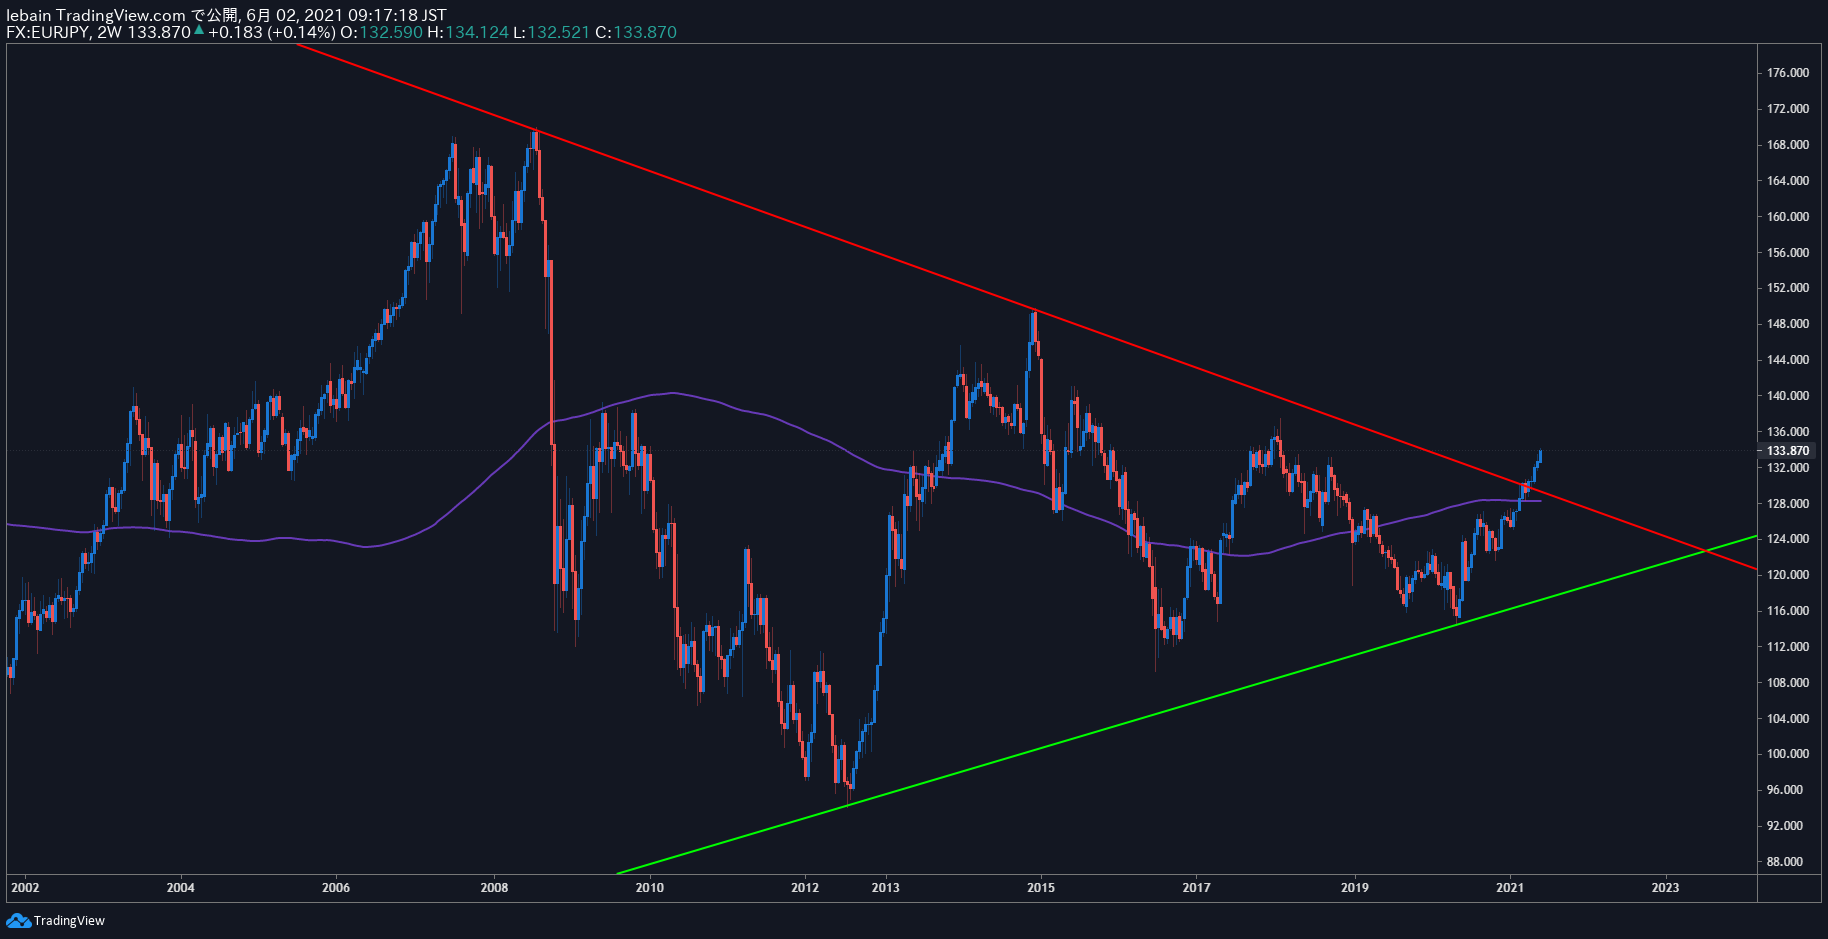The width and height of the screenshot is (1828, 939).
Task: Click the FX:EURJPY symbol label
Action: coord(48,32)
